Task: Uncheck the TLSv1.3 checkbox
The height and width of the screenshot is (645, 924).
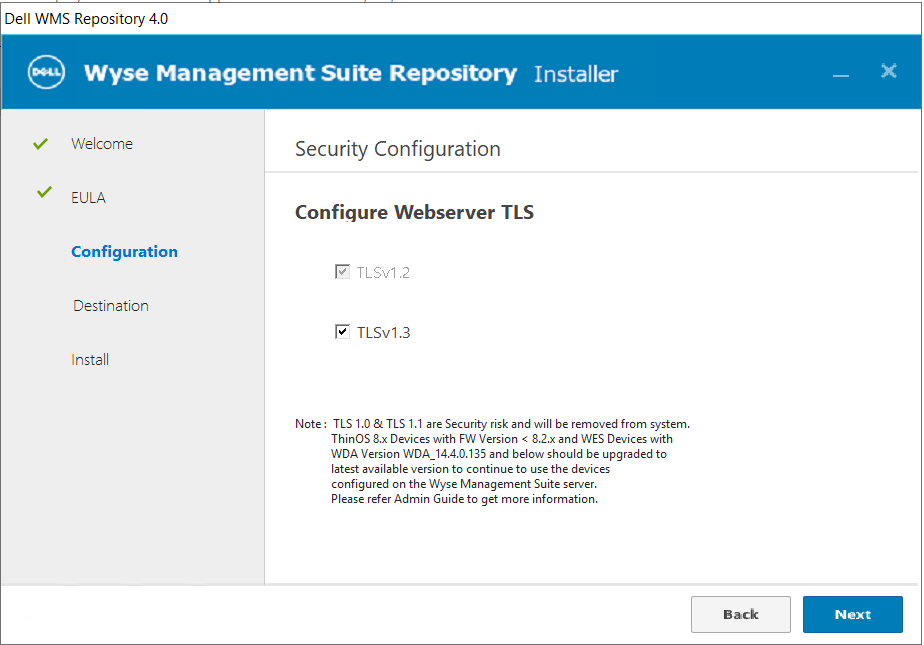Action: [342, 332]
